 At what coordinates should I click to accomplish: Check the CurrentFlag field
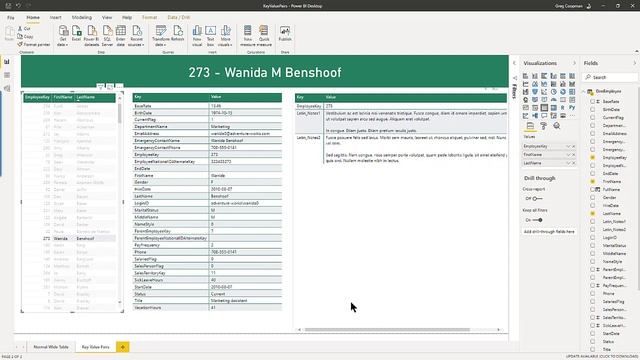tap(593, 118)
